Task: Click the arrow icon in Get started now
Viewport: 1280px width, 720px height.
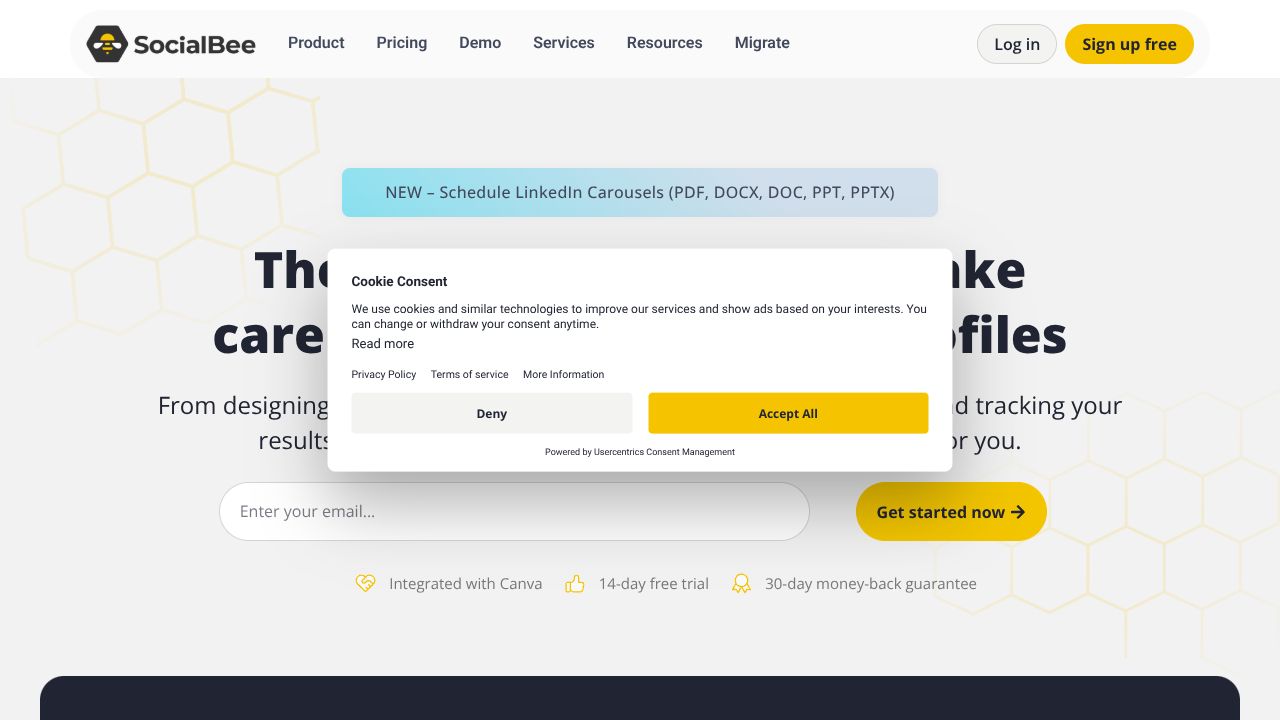Action: tap(1018, 512)
